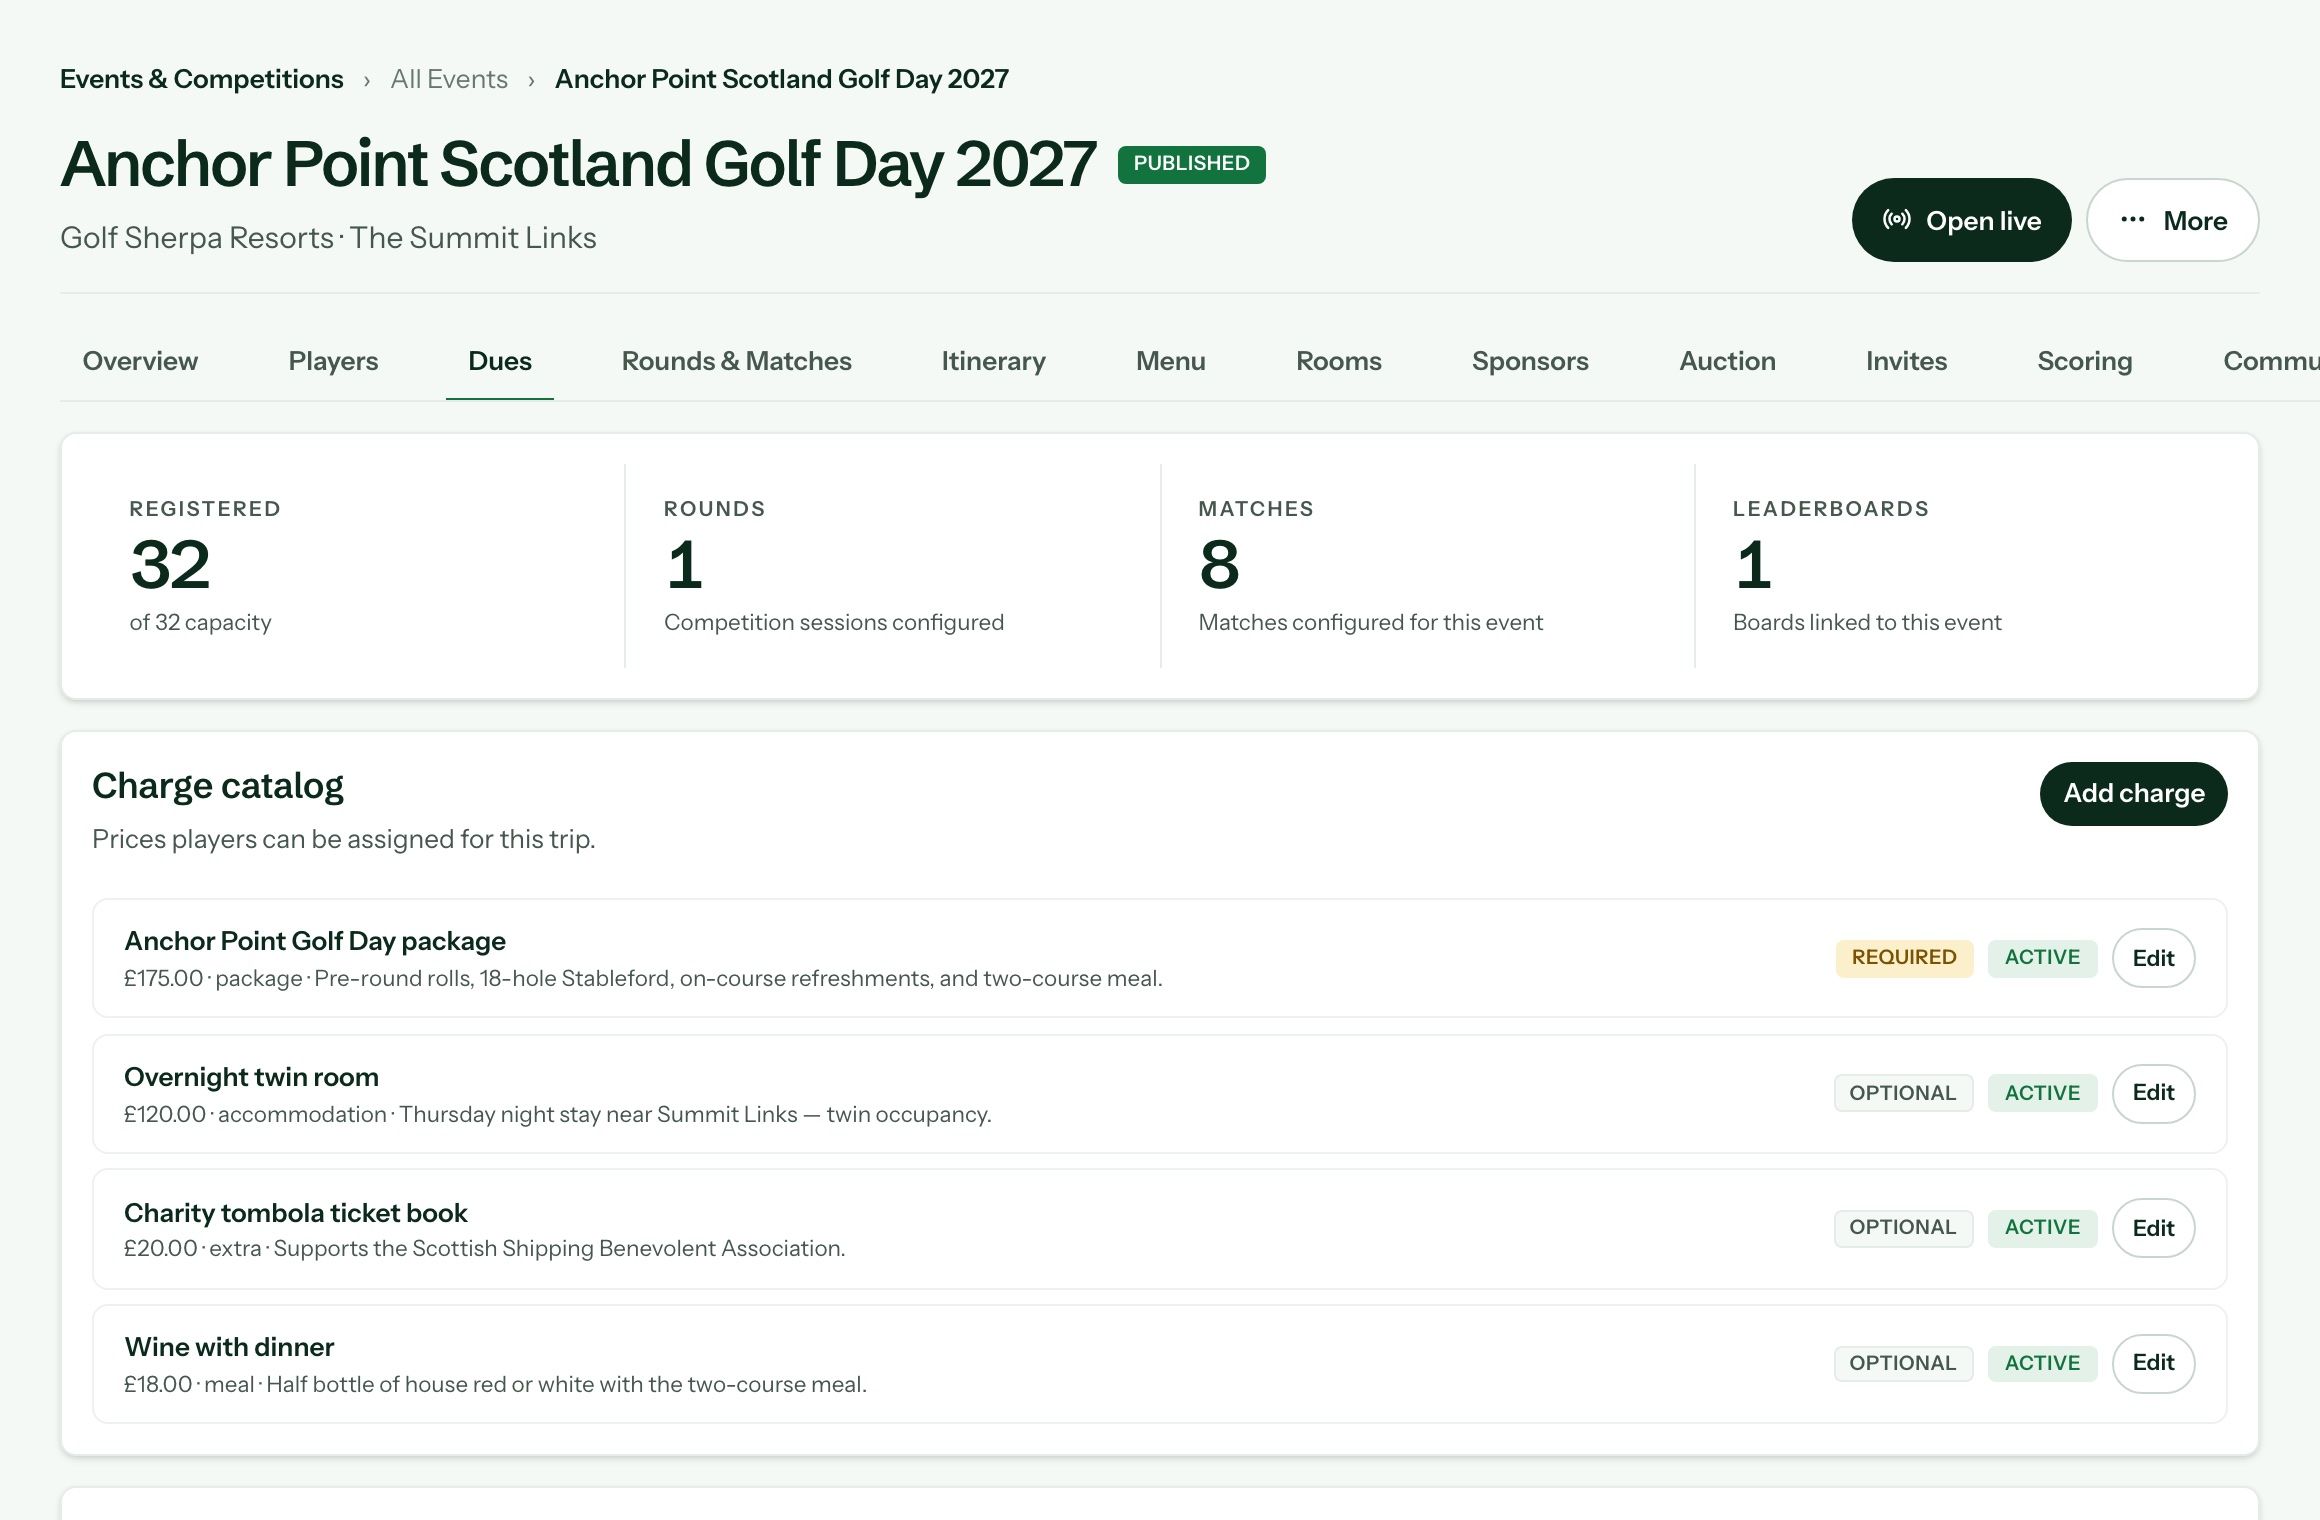Click 'Competition sessions configured' text
This screenshot has width=2320, height=1520.
pyautogui.click(x=834, y=623)
